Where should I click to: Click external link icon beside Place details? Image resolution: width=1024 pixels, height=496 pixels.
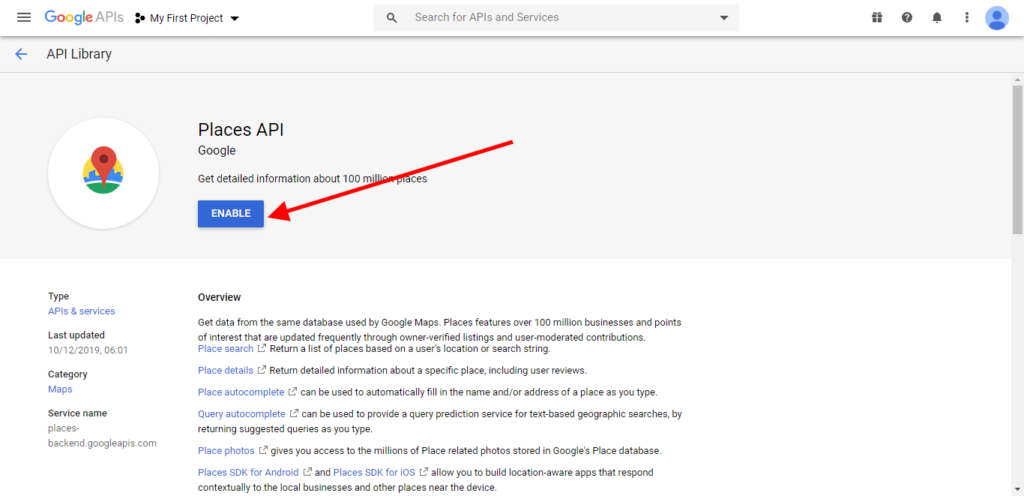click(262, 370)
